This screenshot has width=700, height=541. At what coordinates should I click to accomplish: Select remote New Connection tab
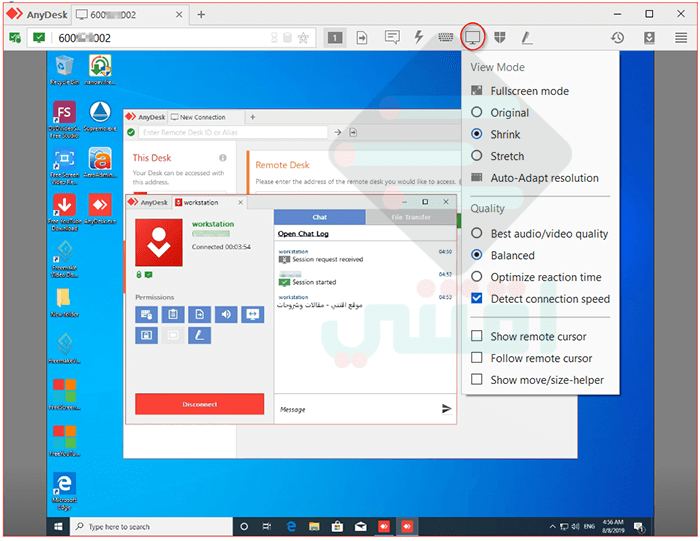[206, 117]
